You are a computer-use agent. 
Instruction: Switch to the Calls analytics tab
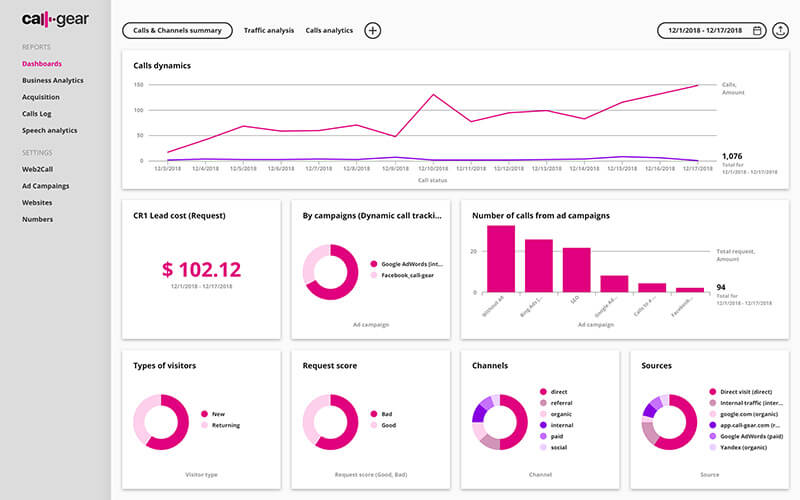(329, 31)
